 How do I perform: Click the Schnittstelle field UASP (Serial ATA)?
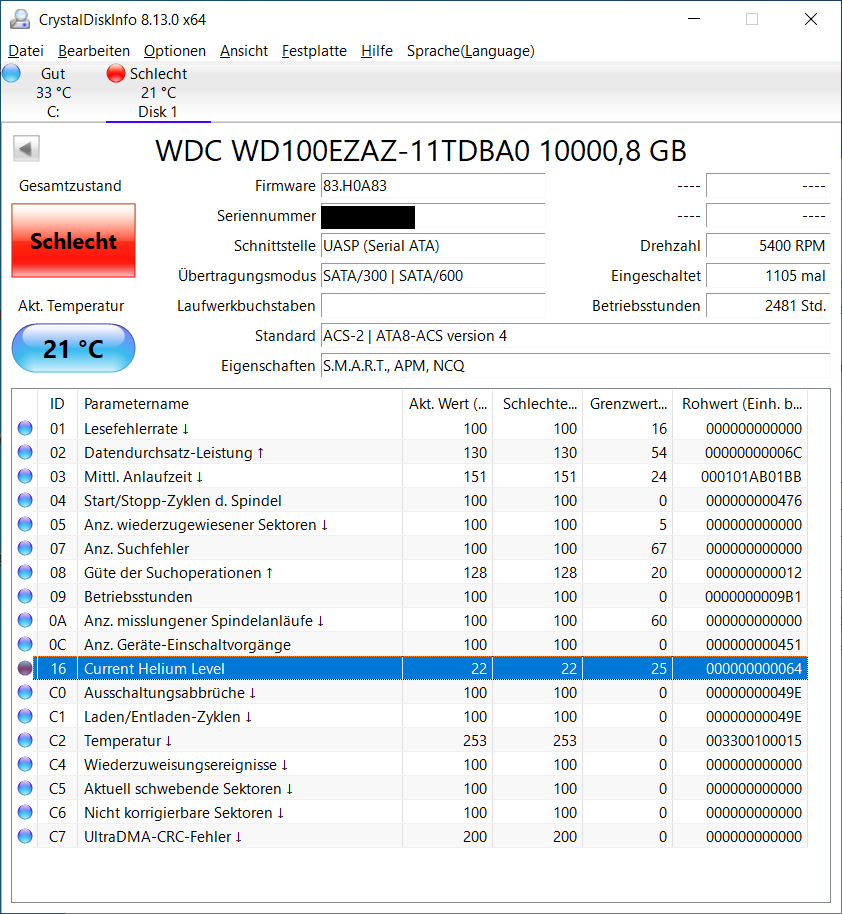(433, 246)
